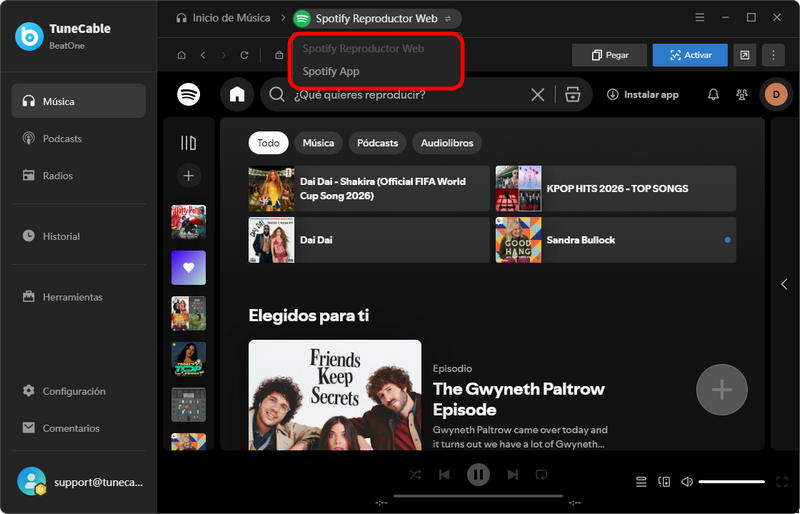Expand the right side panel arrow
The height and width of the screenshot is (514, 800).
coord(784,284)
